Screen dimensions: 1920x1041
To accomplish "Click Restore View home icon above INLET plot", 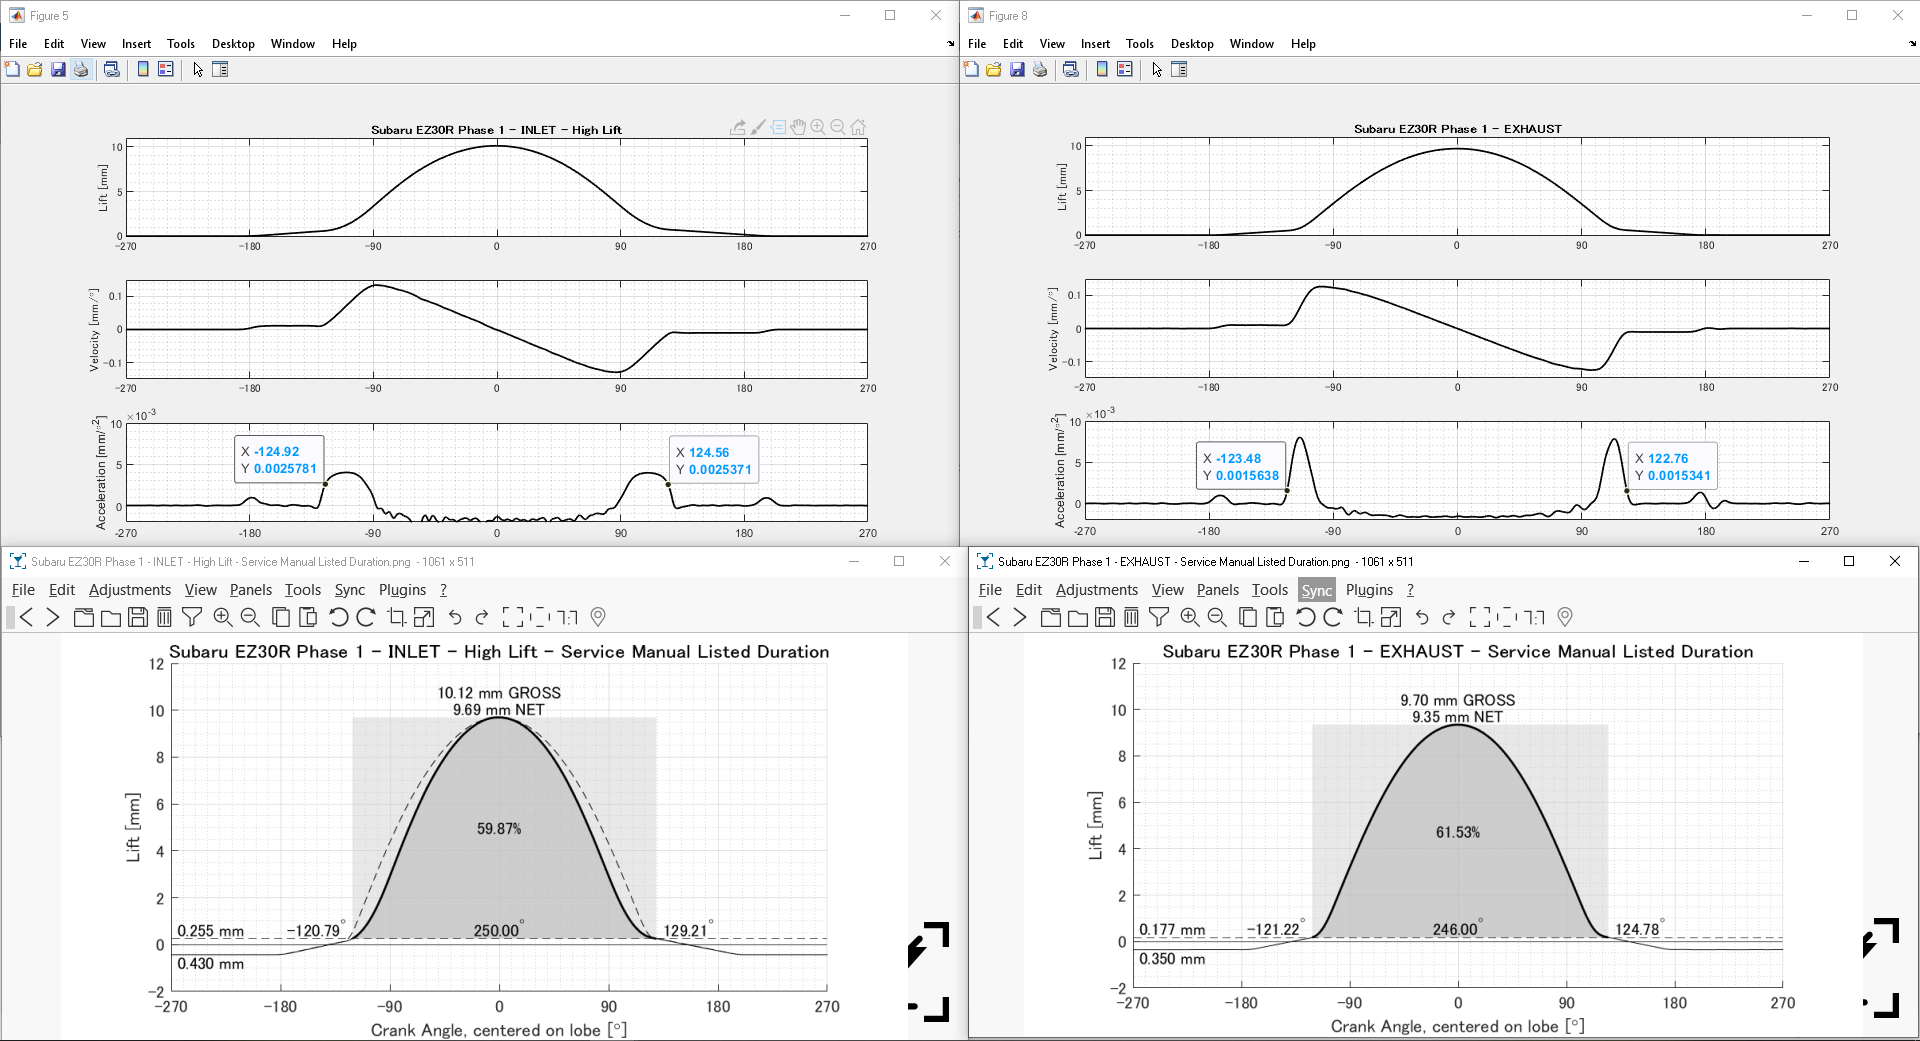I will pyautogui.click(x=858, y=127).
